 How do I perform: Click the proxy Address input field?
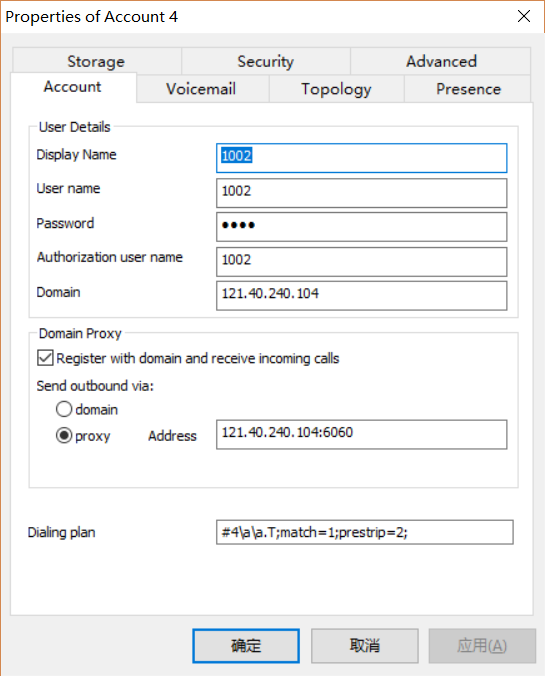361,435
